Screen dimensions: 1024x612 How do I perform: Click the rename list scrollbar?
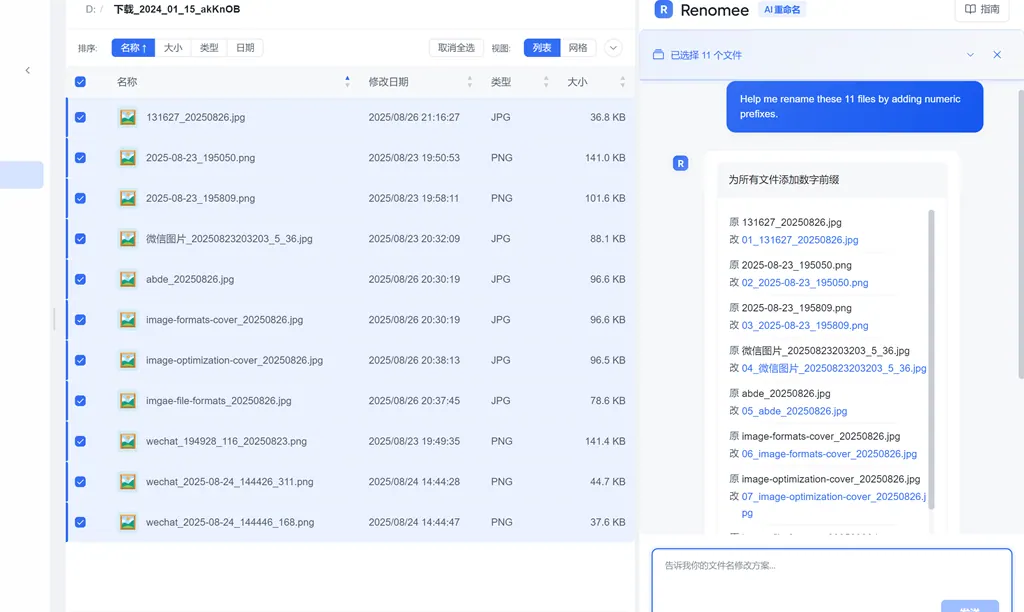coord(931,359)
